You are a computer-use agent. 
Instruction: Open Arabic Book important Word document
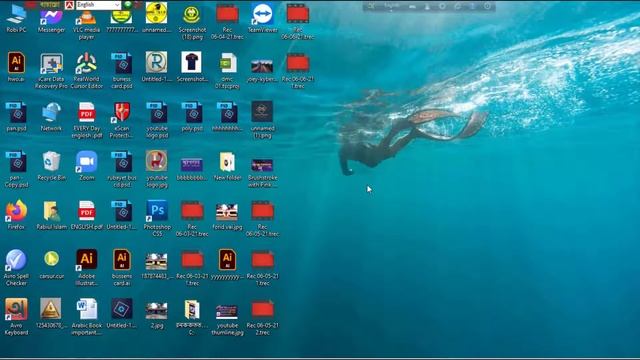(87, 316)
